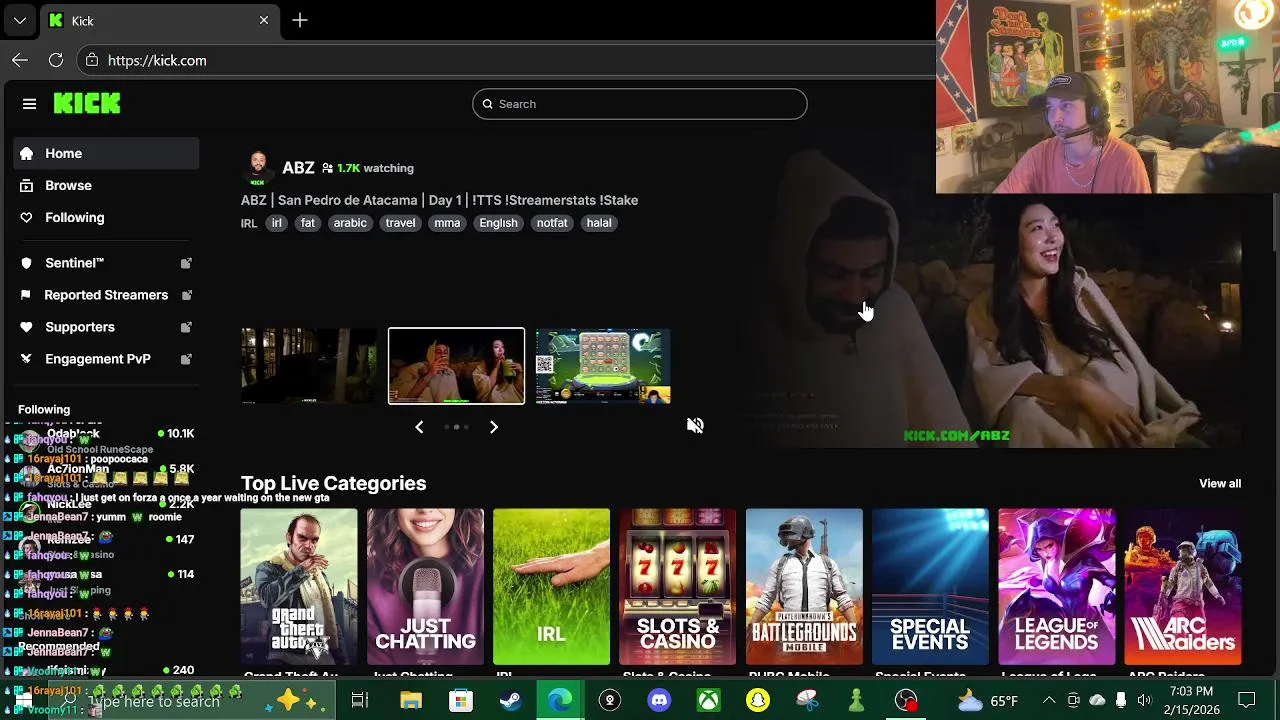Open the Slots & Casino category
The width and height of the screenshot is (1280, 720).
tap(677, 587)
